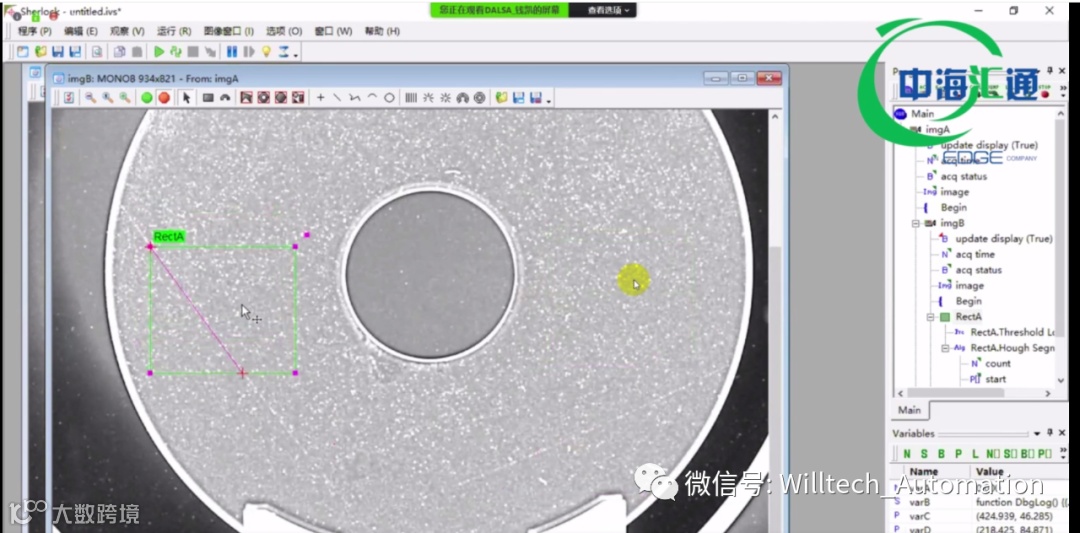Click the Options icon in imgB toolbar

(69, 98)
